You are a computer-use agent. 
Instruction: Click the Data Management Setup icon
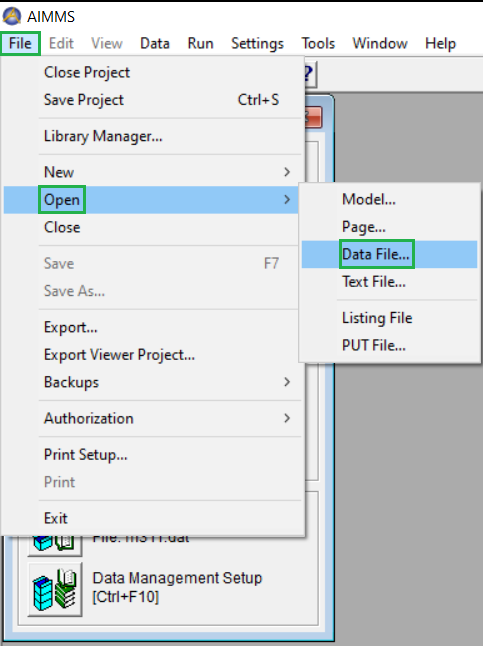point(55,589)
